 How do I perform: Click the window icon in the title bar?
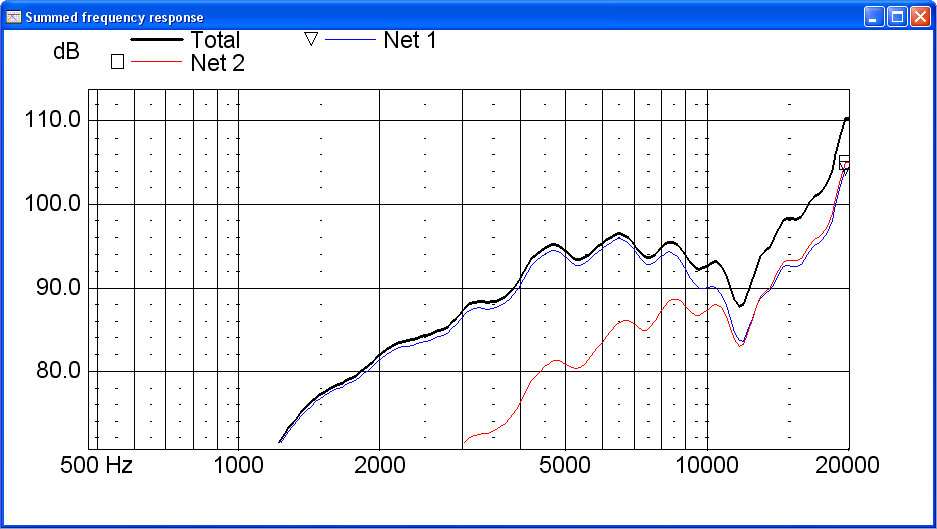coord(13,17)
